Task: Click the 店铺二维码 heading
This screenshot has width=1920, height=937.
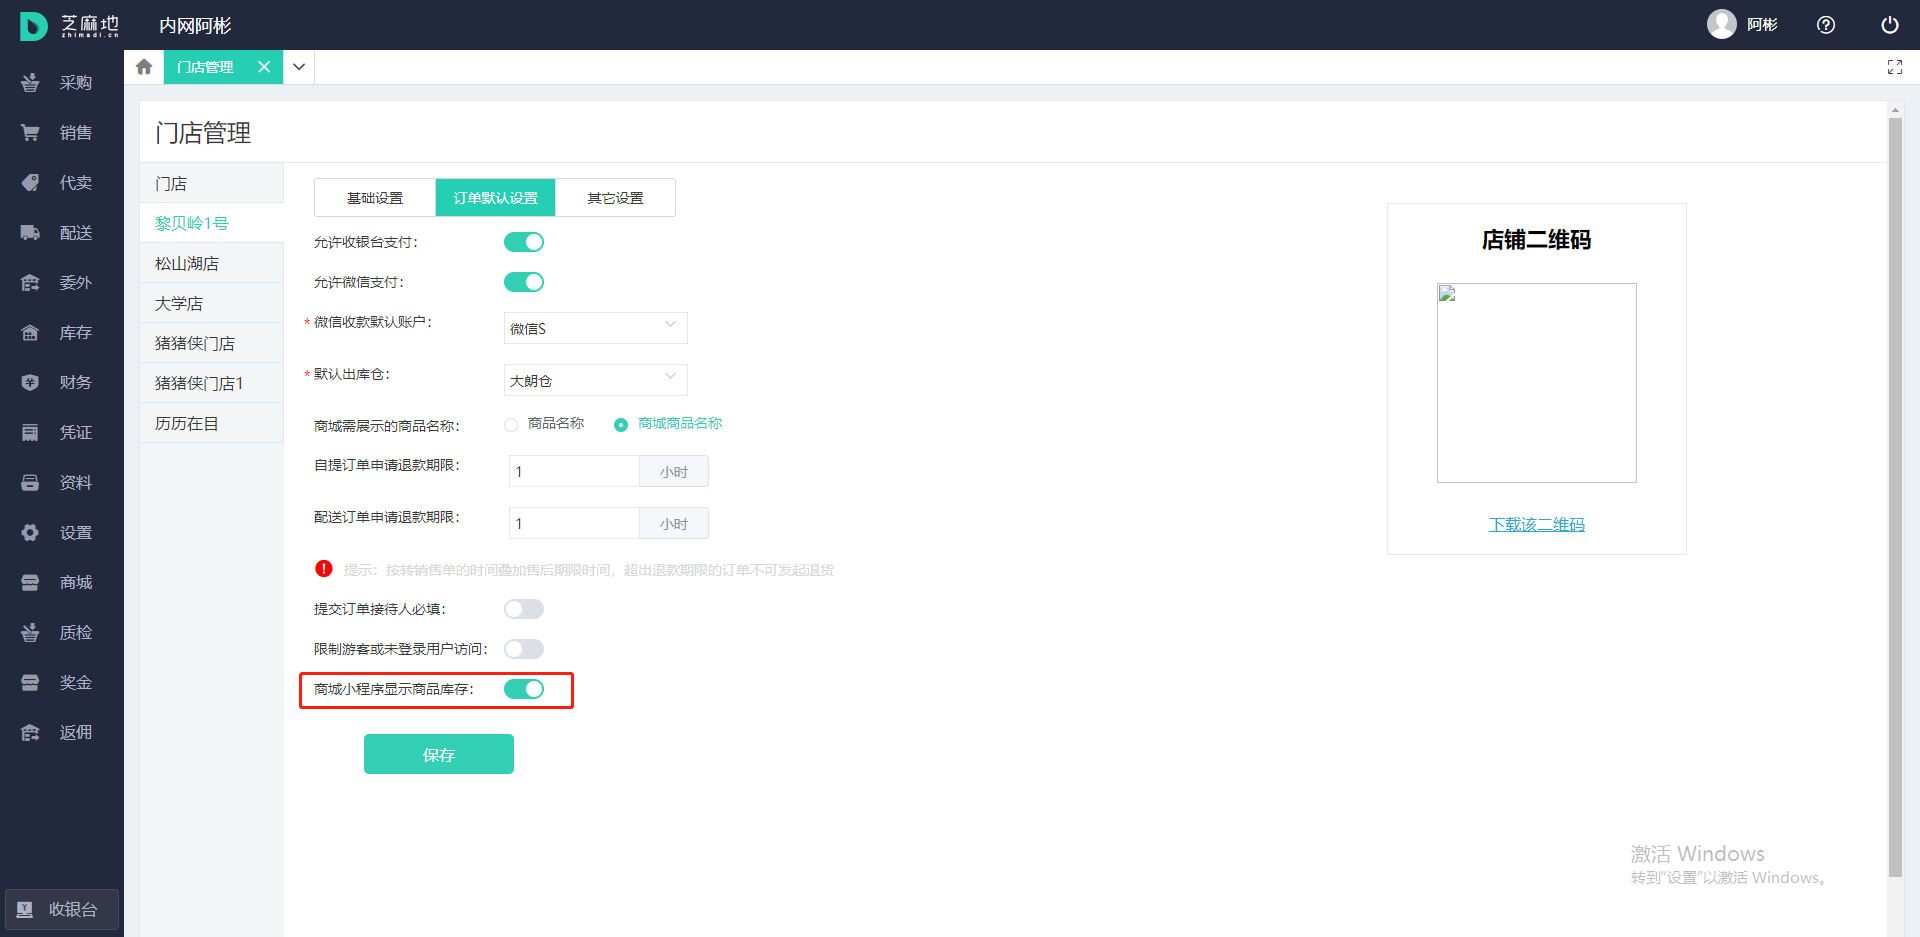Action: point(1536,240)
